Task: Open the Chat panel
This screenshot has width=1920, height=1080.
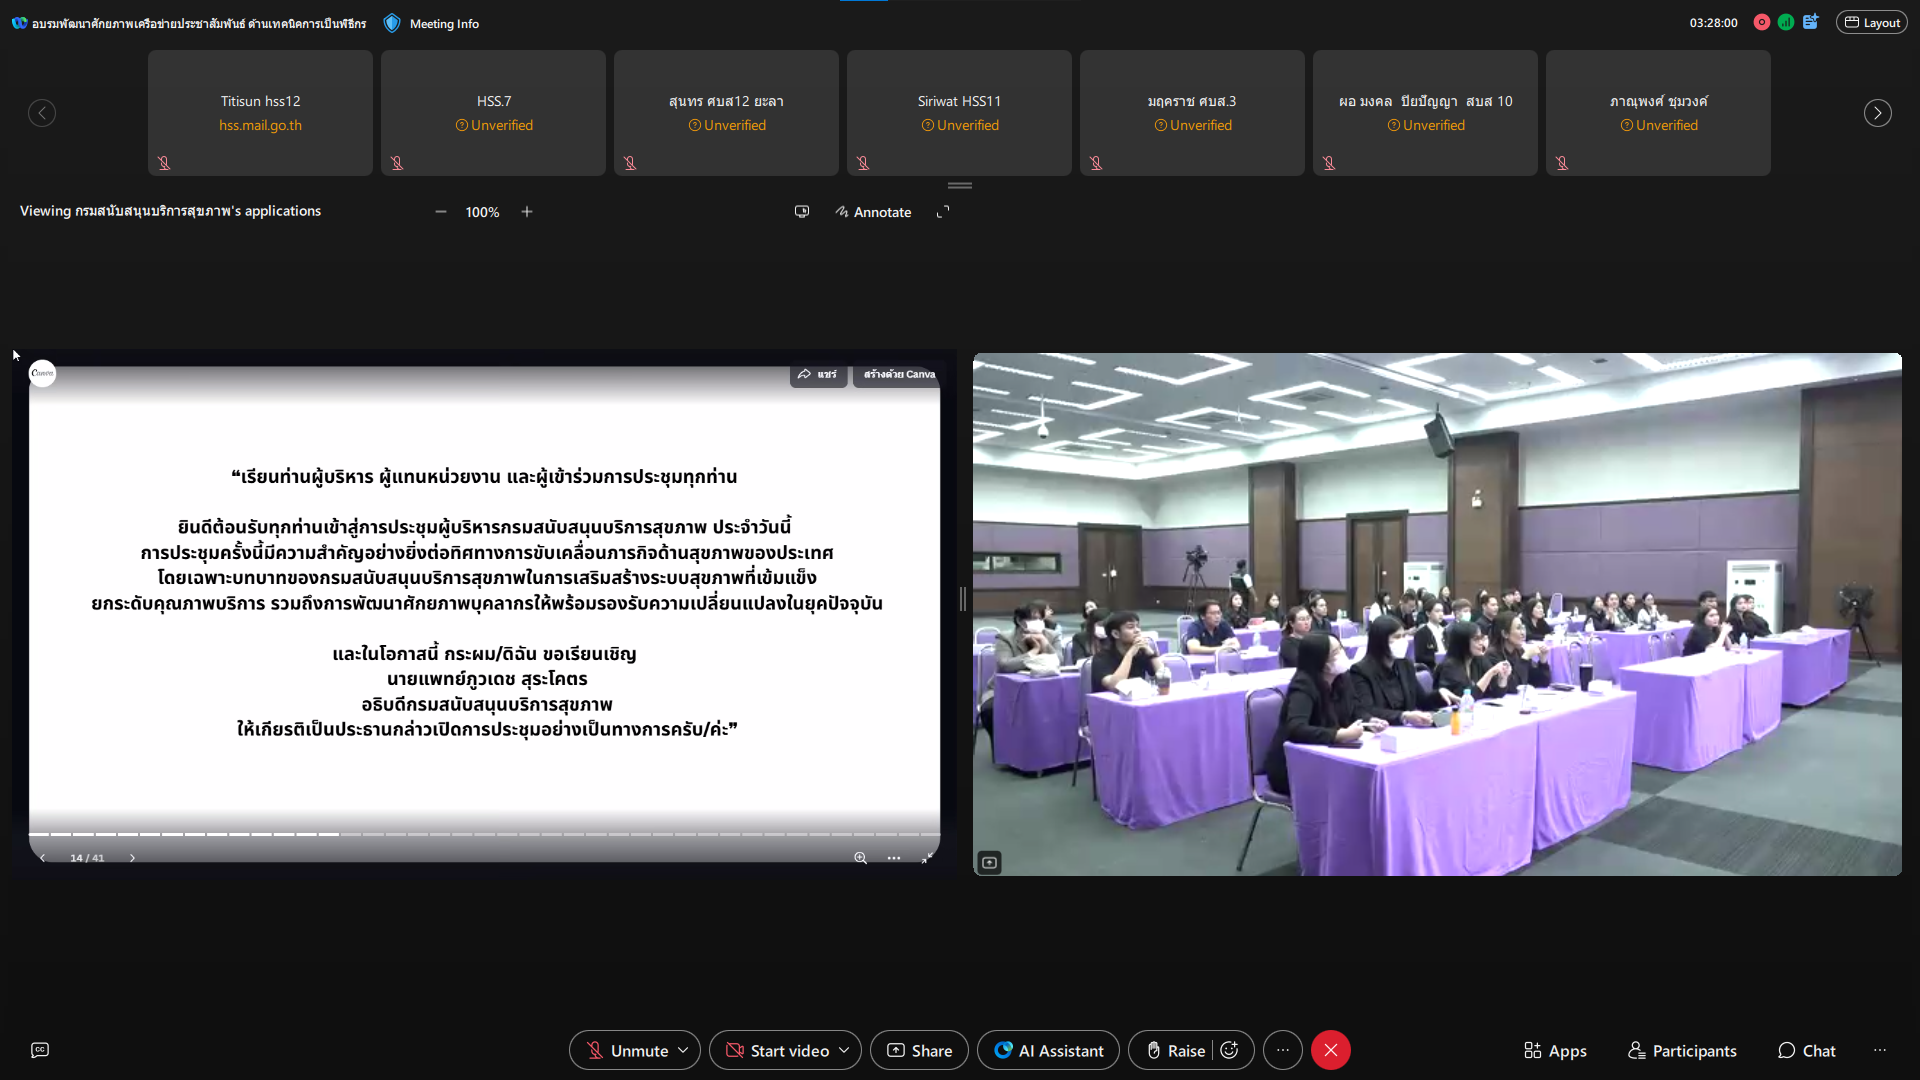Action: pyautogui.click(x=1806, y=1050)
